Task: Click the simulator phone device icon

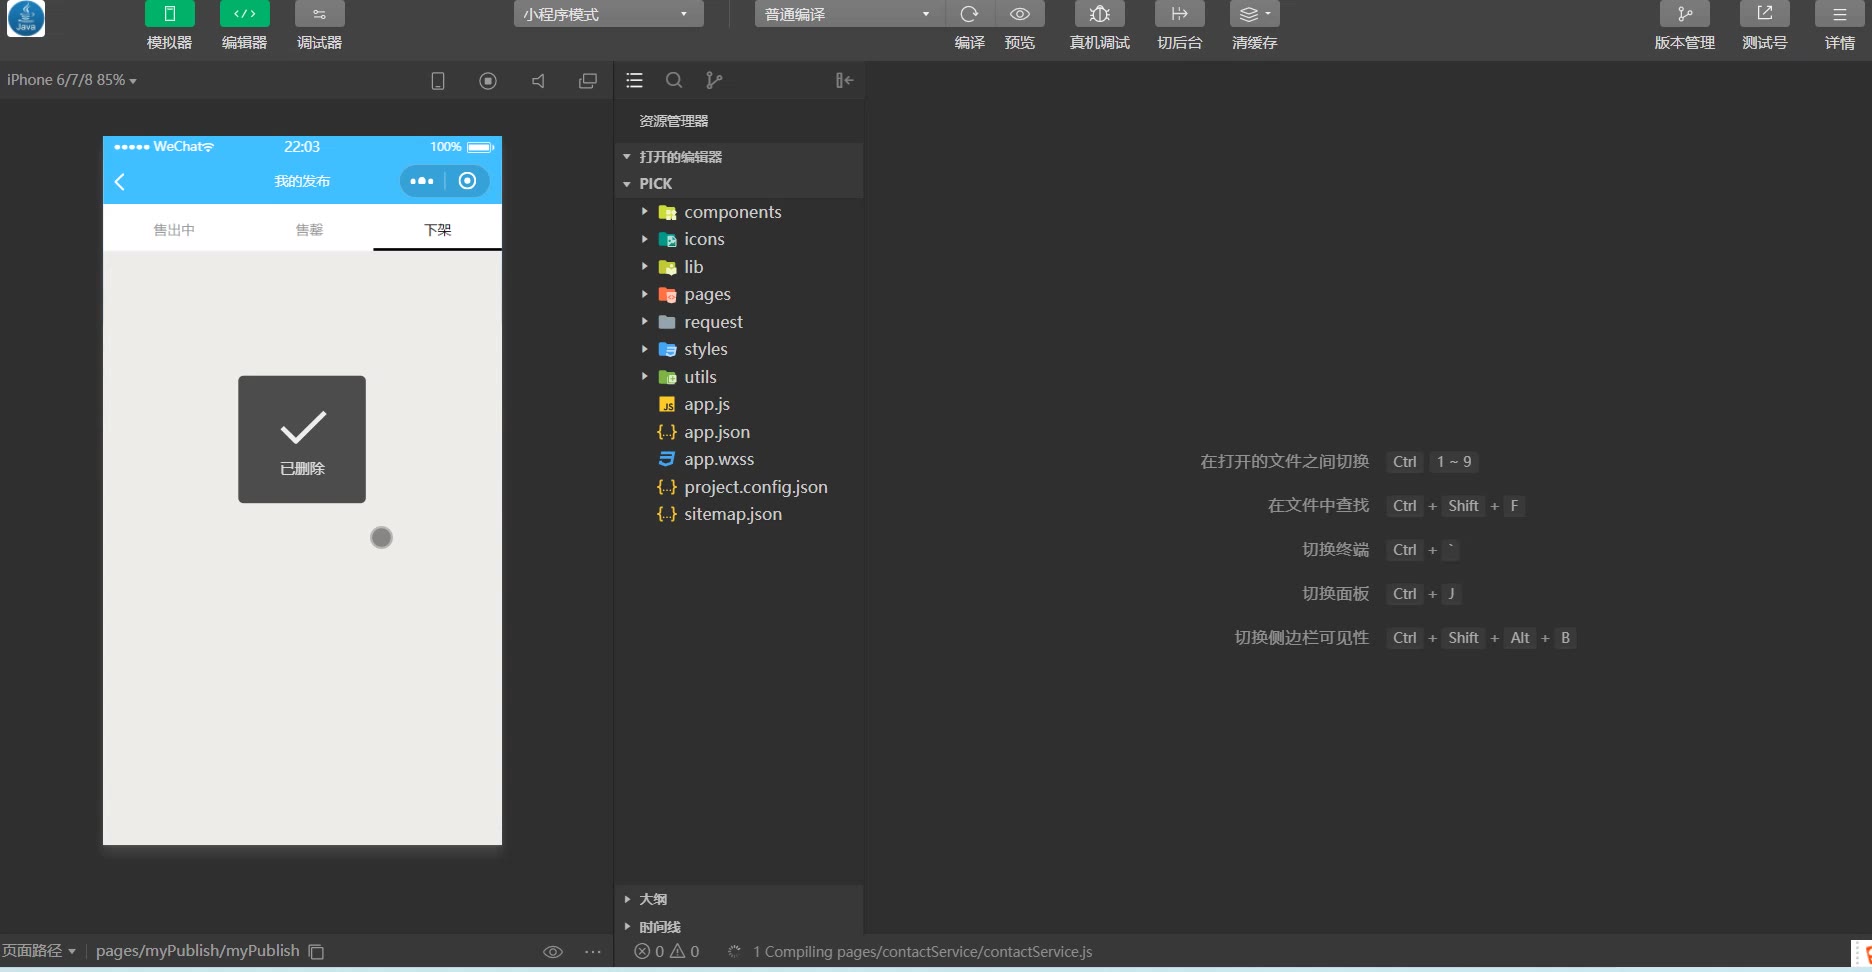Action: pyautogui.click(x=438, y=81)
